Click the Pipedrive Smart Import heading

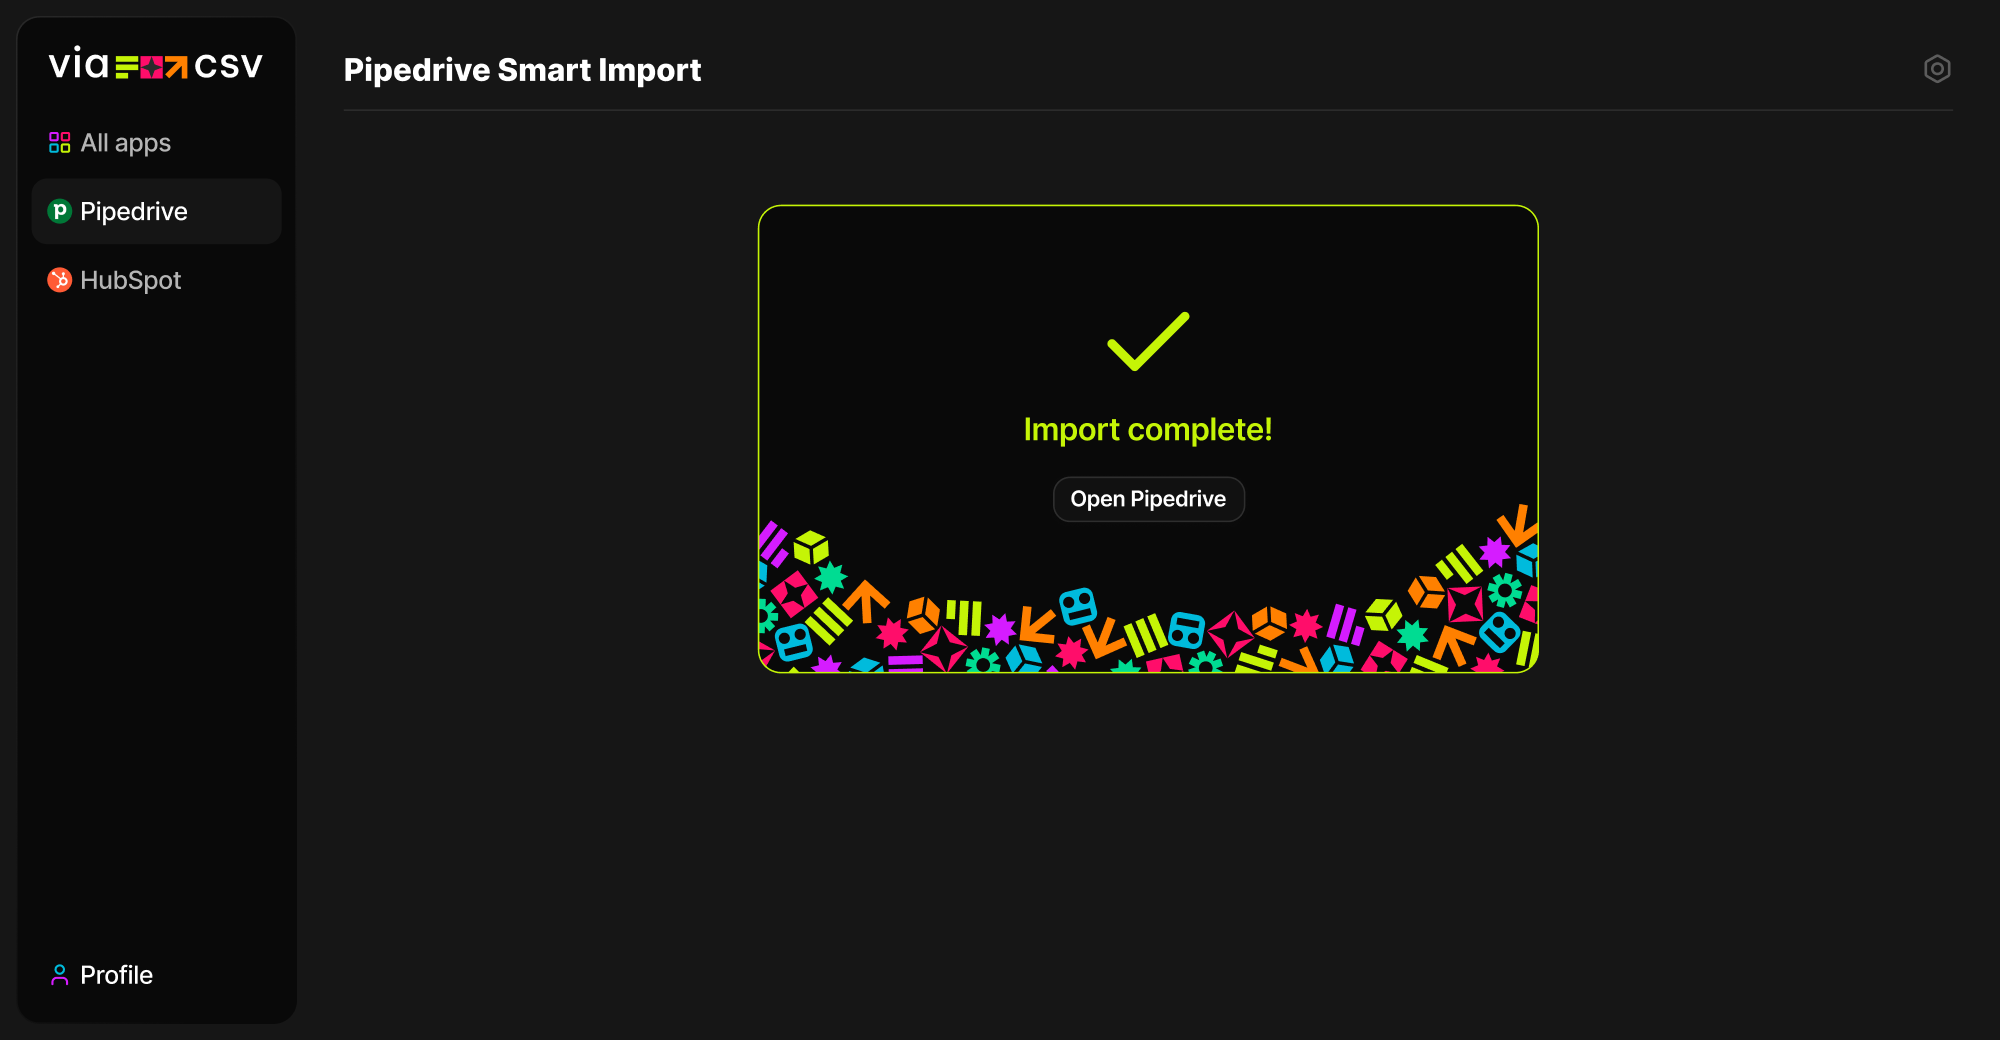(522, 70)
